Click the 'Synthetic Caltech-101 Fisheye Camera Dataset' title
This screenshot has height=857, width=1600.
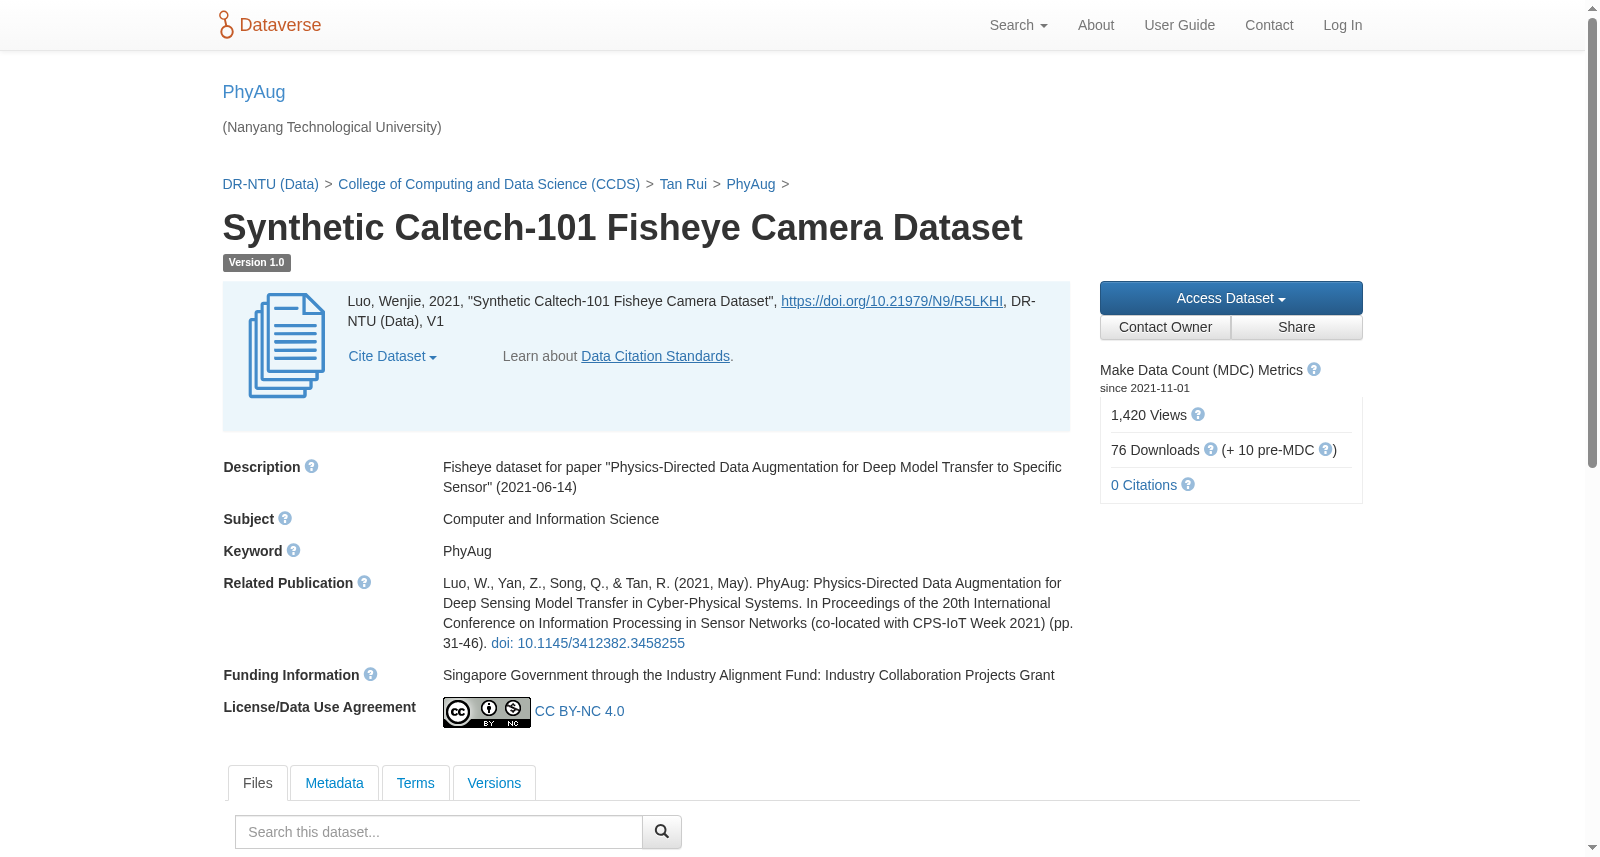(623, 228)
